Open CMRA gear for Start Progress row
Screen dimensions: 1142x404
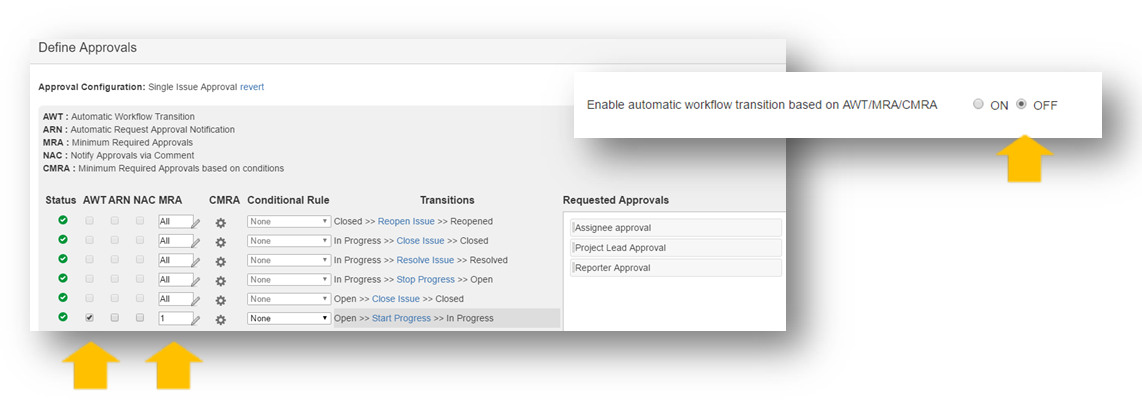click(x=221, y=320)
